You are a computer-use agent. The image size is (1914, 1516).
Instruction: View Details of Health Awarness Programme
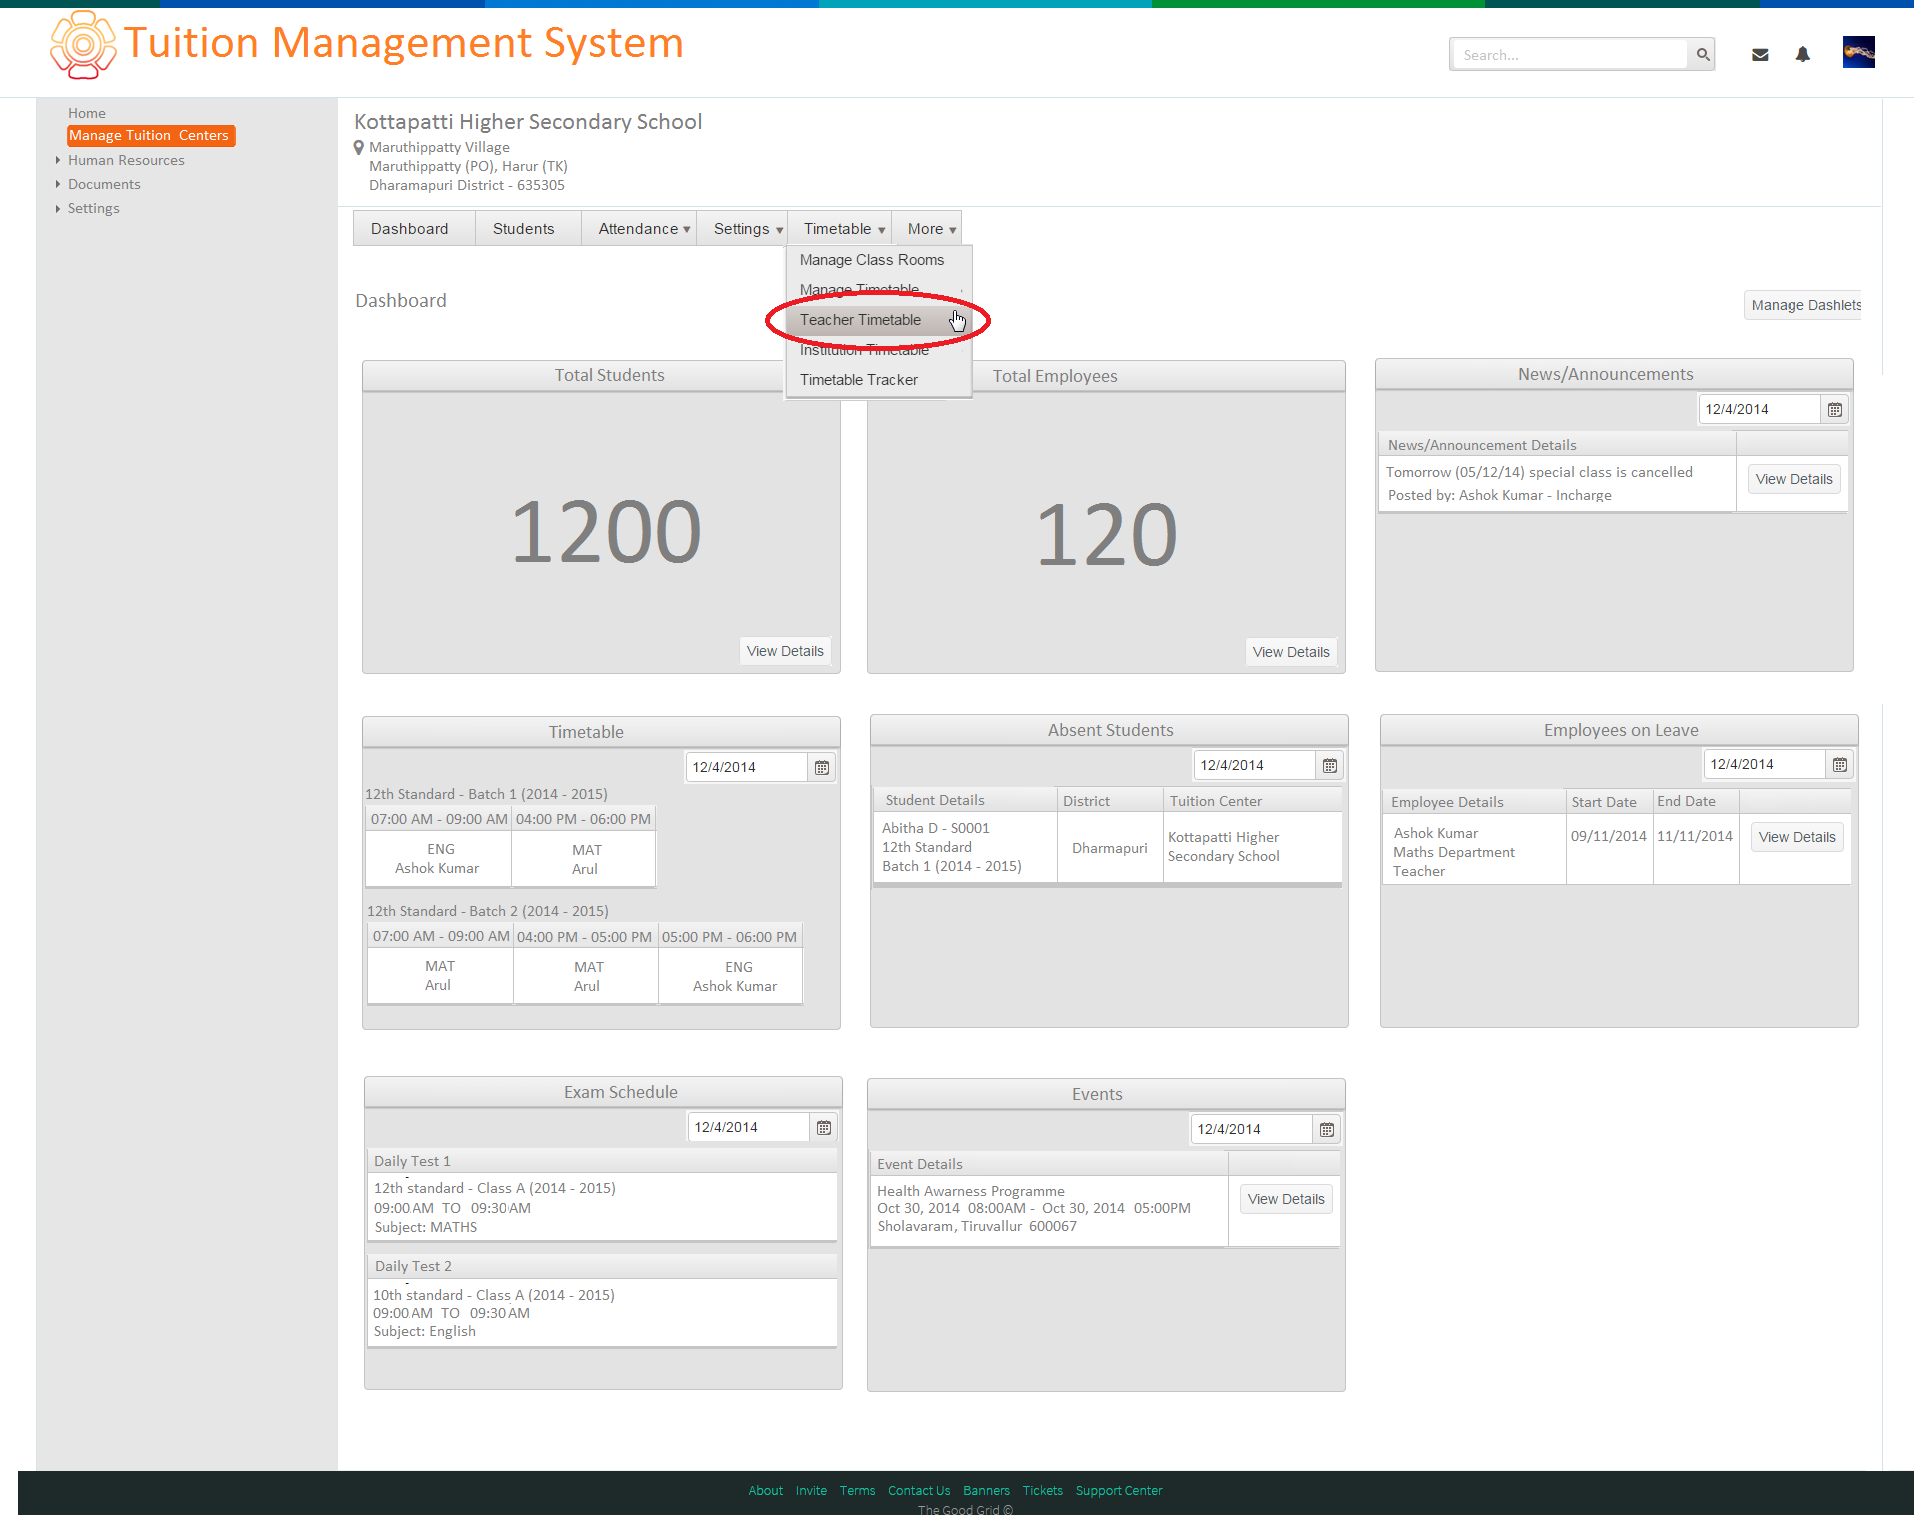(1286, 1199)
